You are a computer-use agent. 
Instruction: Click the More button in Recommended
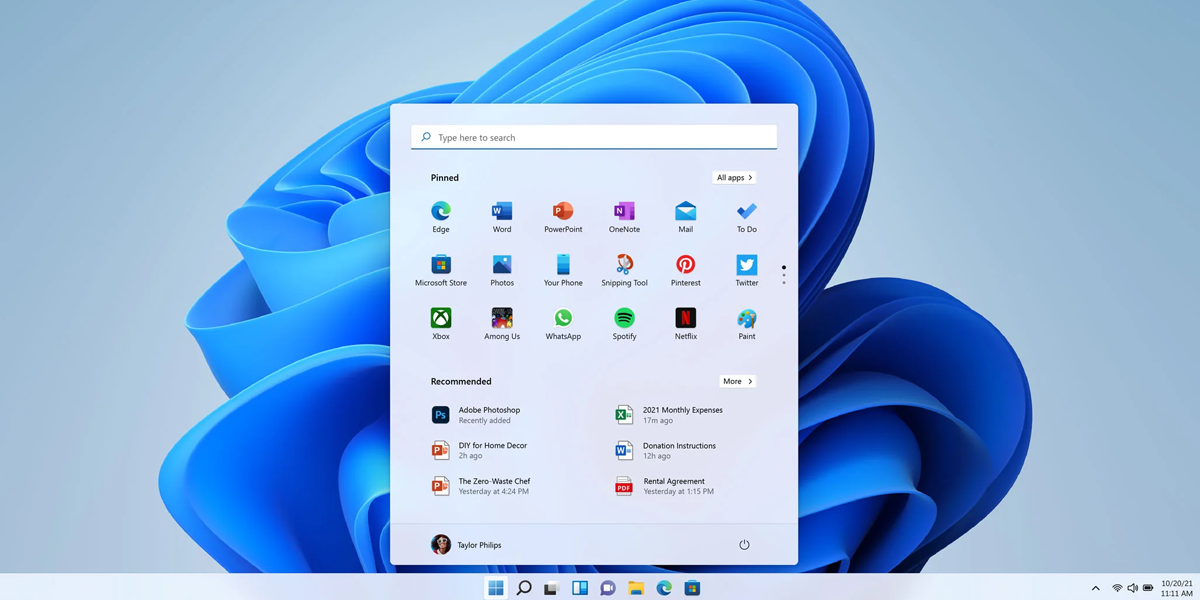(737, 381)
